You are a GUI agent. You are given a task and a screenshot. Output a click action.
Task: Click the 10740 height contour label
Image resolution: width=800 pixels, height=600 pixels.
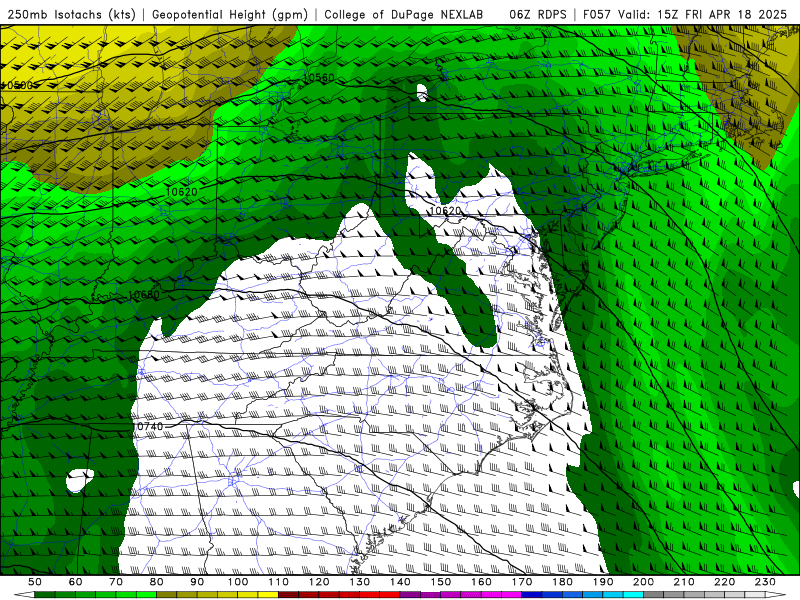click(148, 427)
